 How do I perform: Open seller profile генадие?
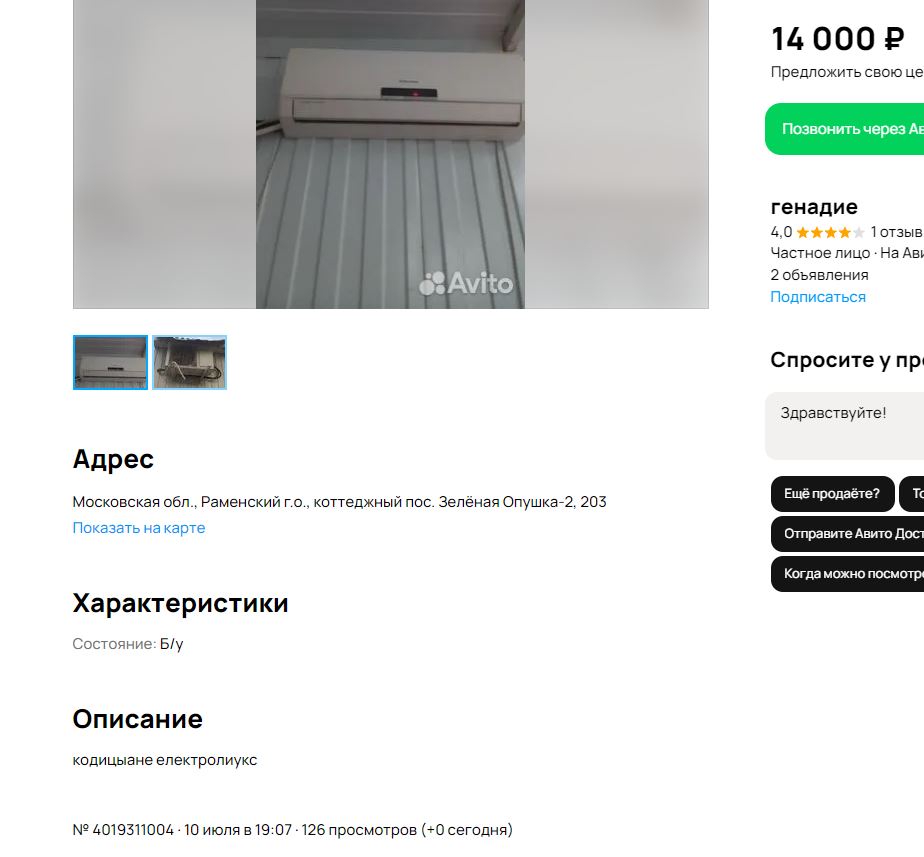[814, 207]
